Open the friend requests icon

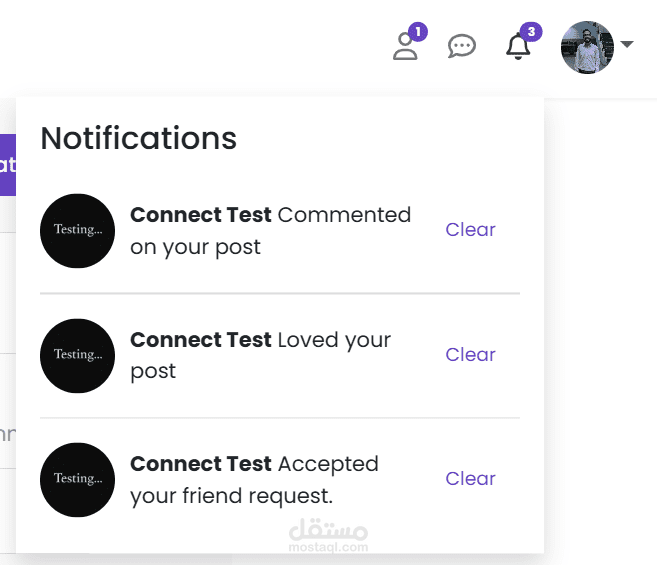tap(405, 47)
